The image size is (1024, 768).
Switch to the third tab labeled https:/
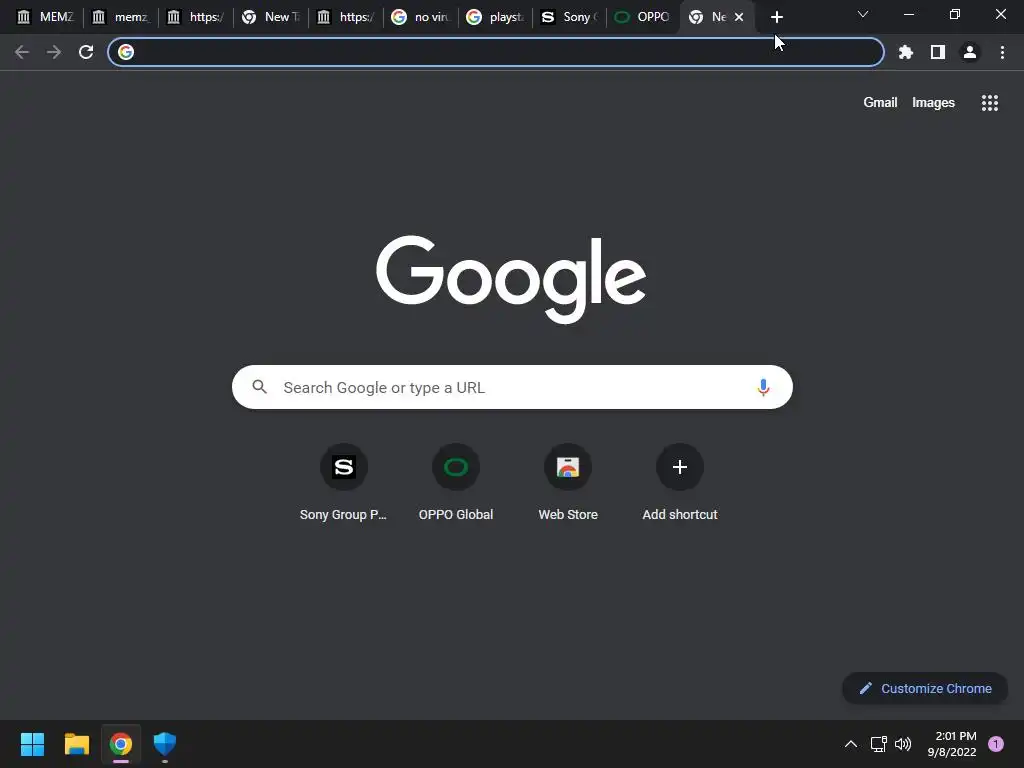click(196, 17)
